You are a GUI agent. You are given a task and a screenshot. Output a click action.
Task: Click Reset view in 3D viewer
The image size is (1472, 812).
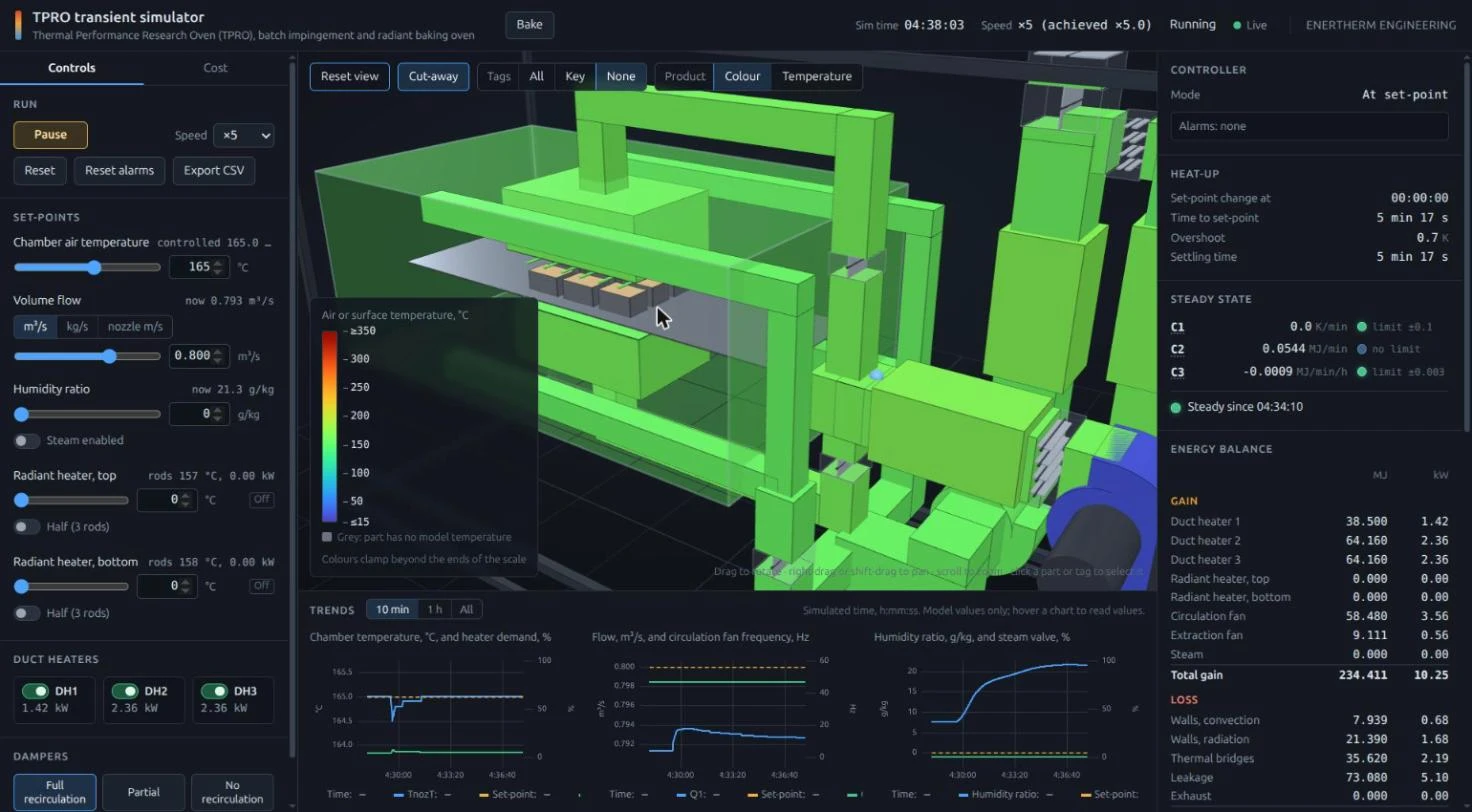(x=350, y=77)
